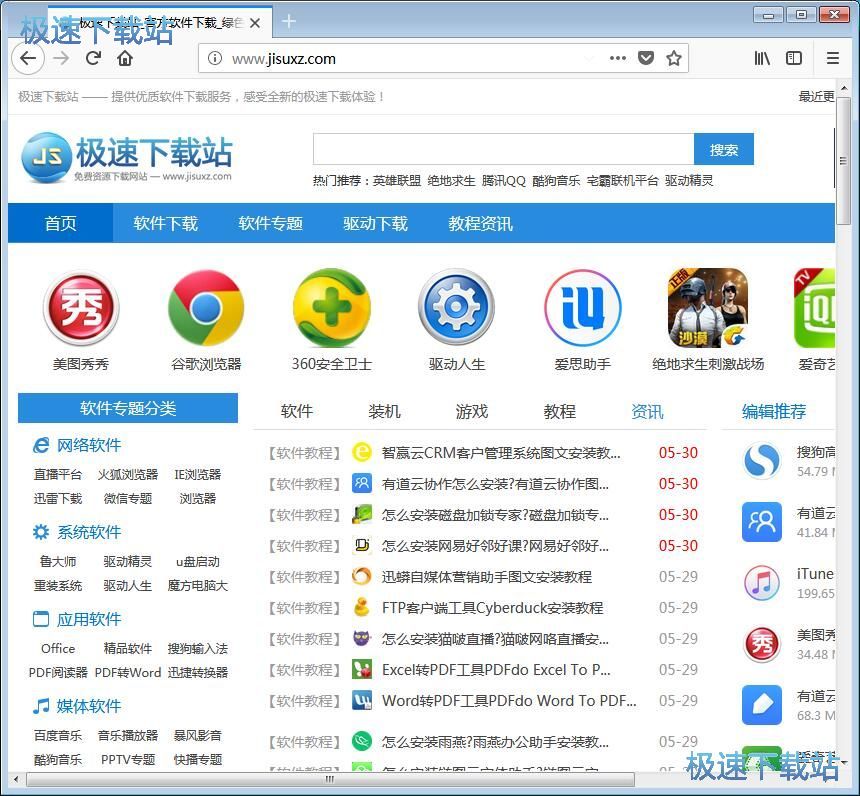860x796 pixels.
Task: Open the 美图秀秀 app icon
Action: pyautogui.click(x=81, y=308)
